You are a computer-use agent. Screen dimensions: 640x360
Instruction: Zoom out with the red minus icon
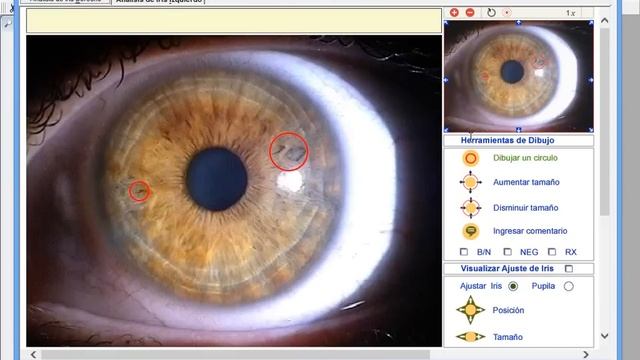[470, 13]
